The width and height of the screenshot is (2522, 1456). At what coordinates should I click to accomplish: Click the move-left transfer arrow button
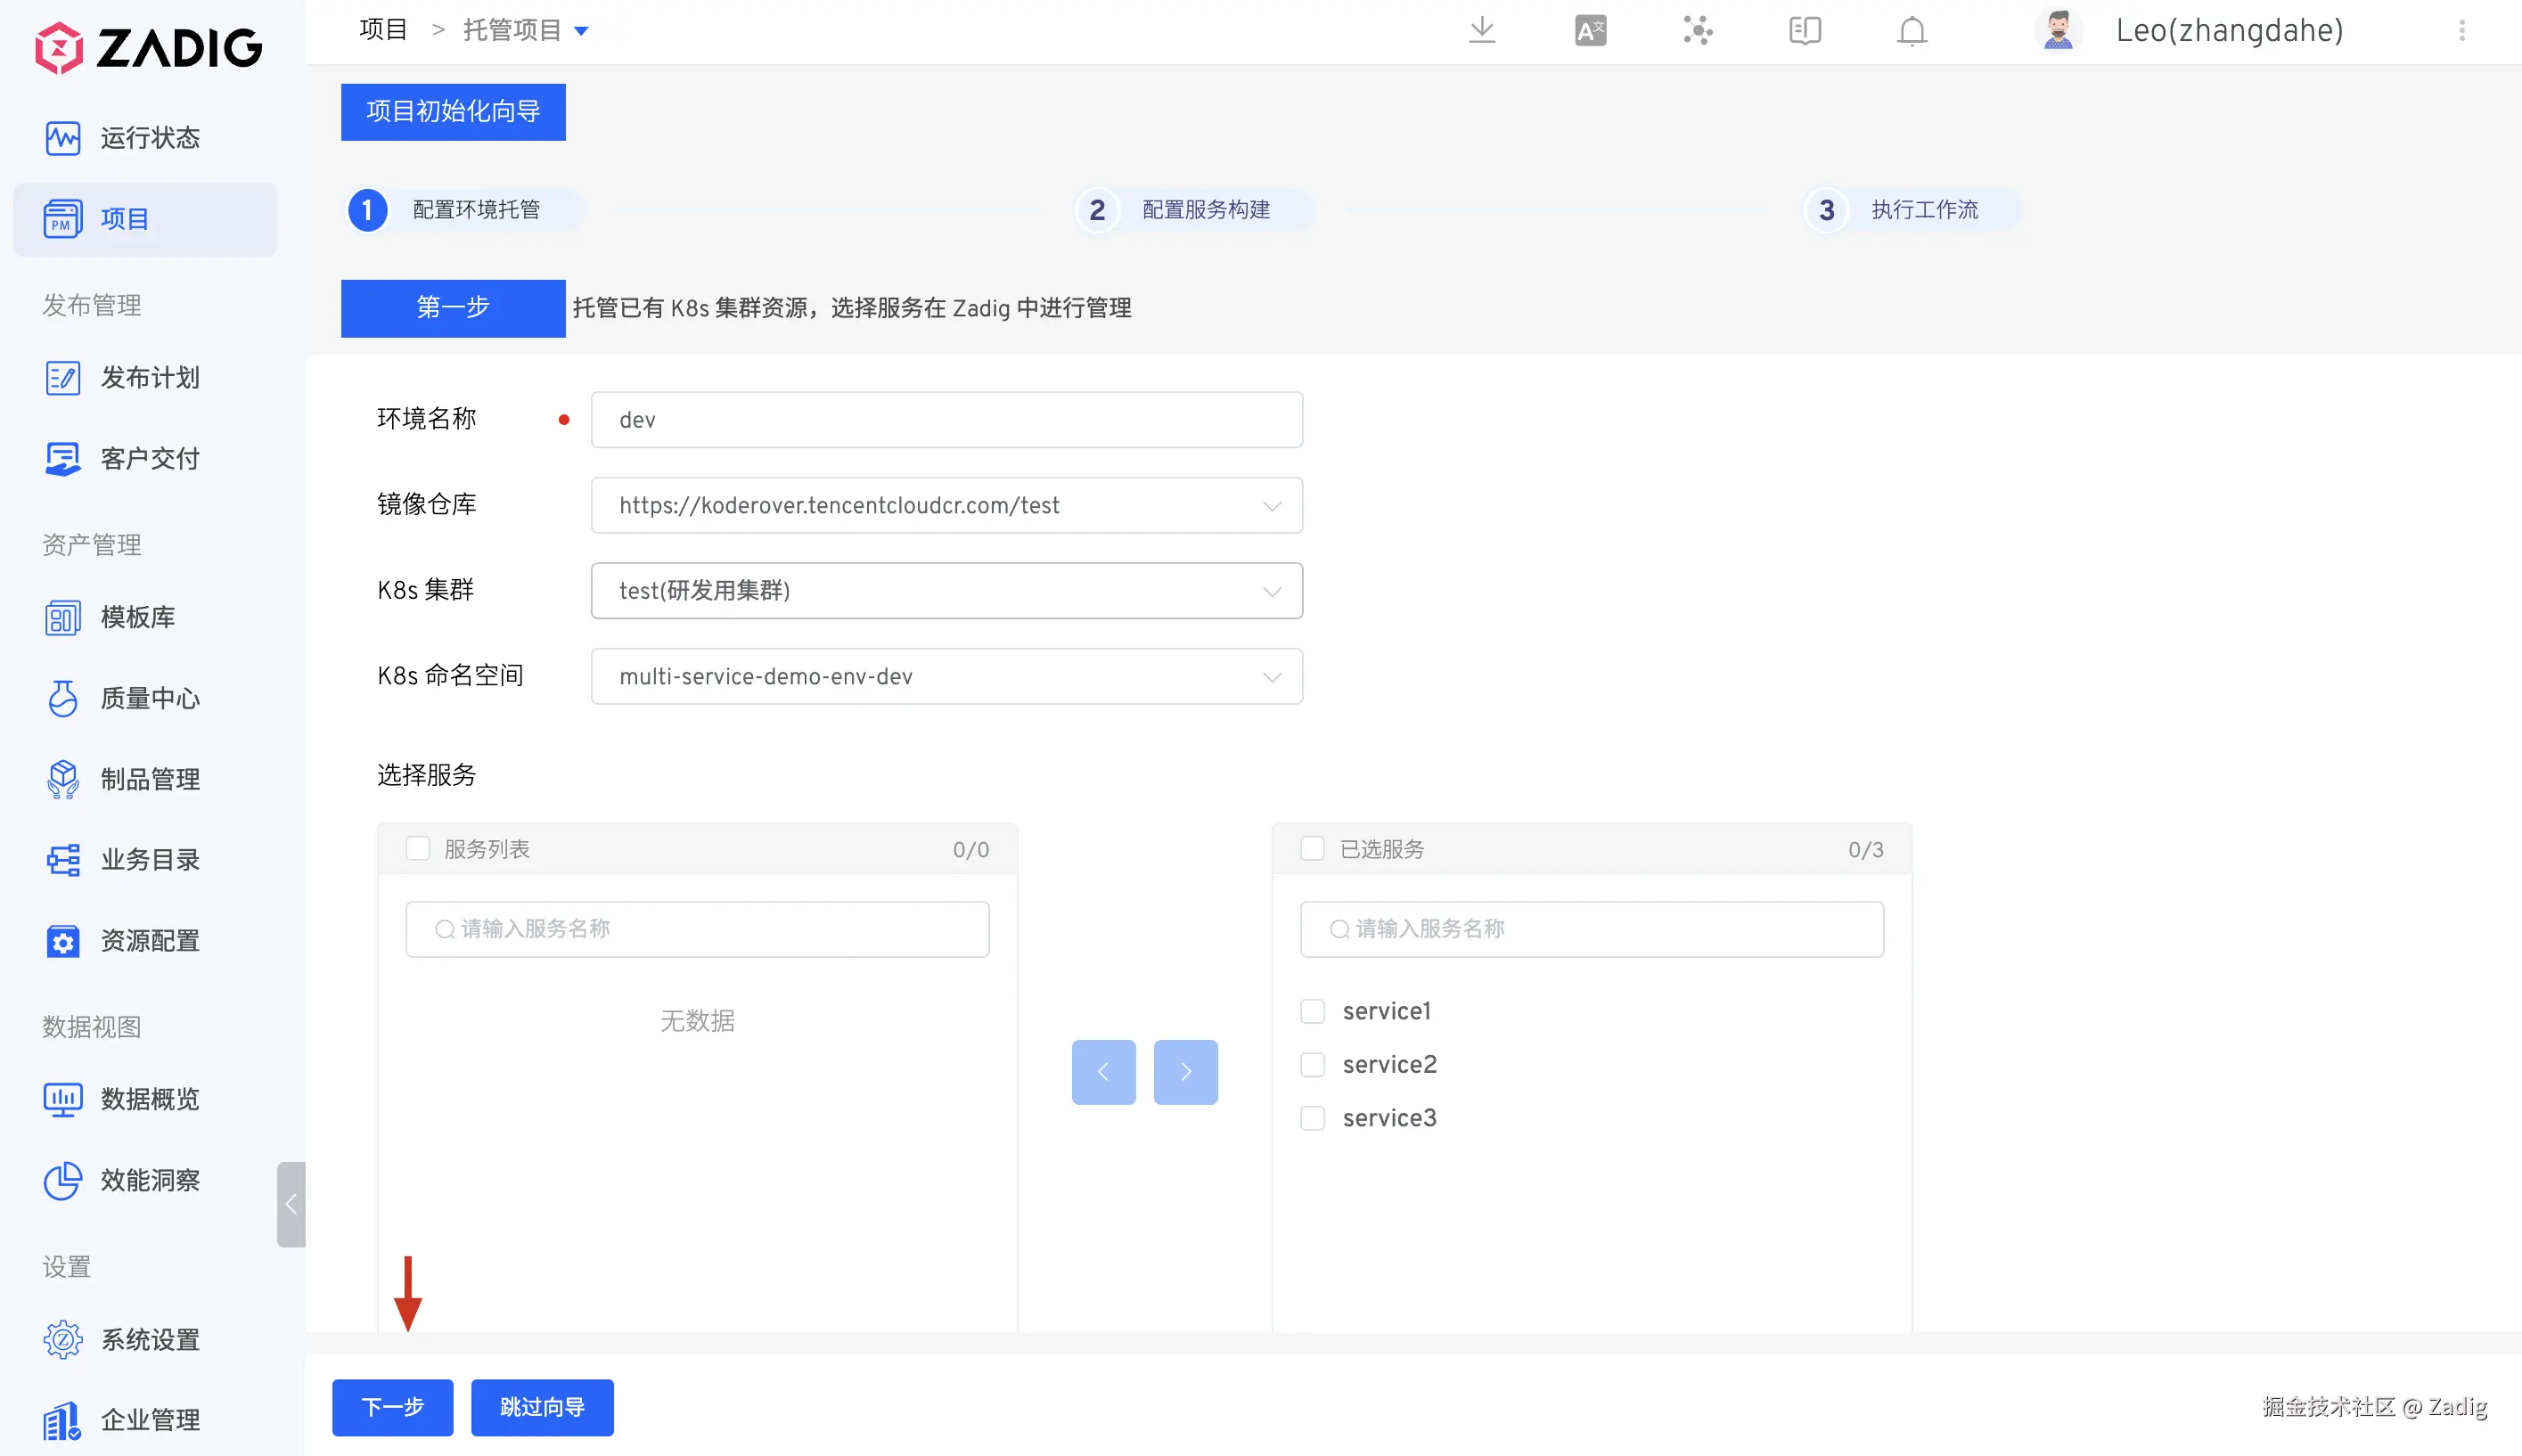1103,1072
